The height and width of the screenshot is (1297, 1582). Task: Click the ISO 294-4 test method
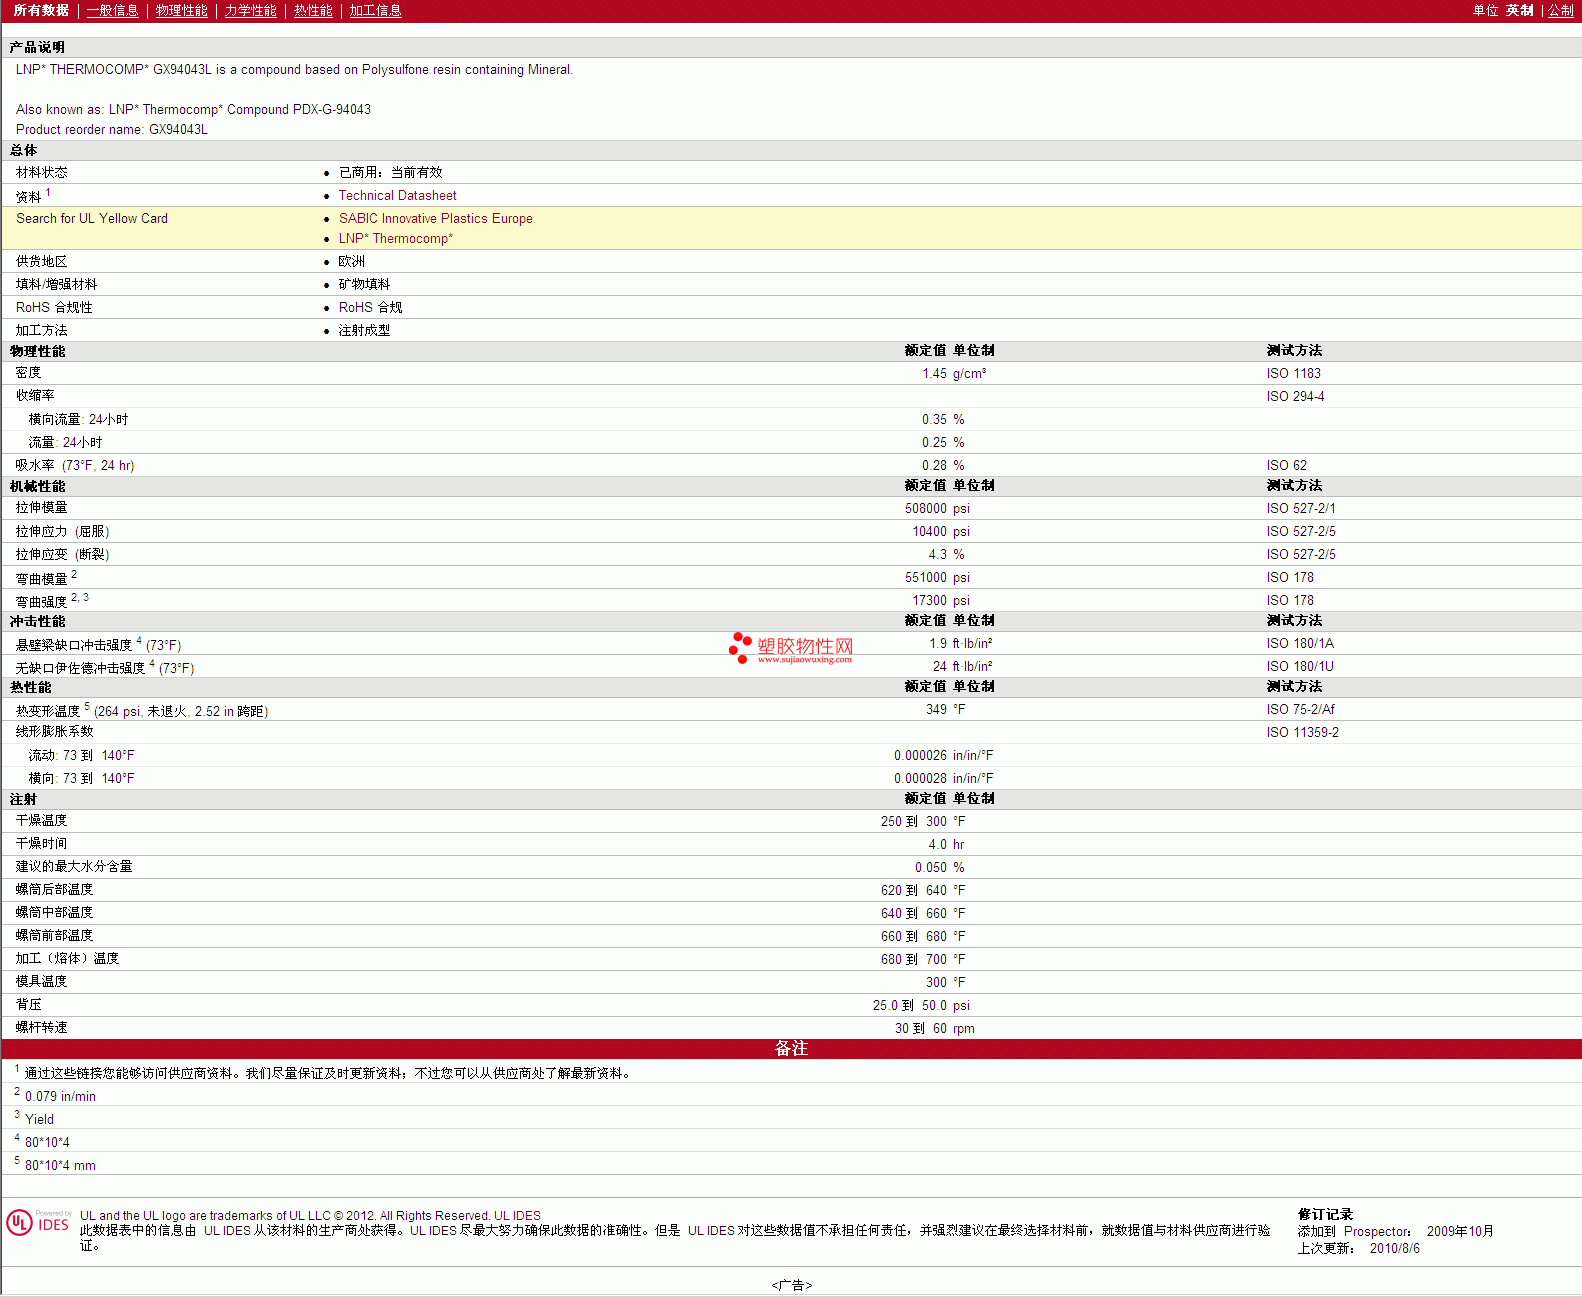(x=1295, y=397)
